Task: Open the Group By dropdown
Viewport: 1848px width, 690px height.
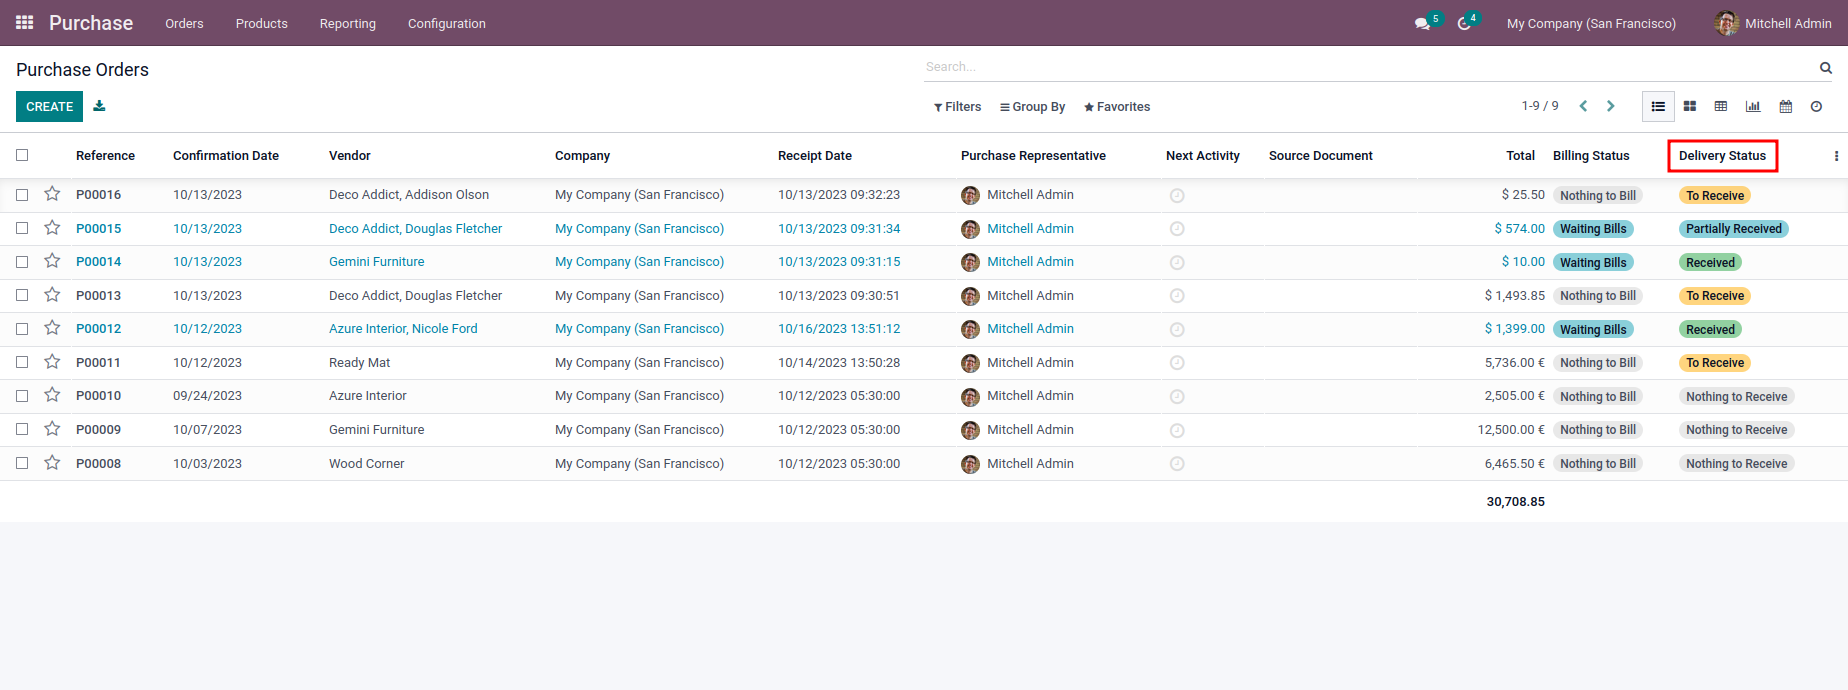Action: (1032, 107)
